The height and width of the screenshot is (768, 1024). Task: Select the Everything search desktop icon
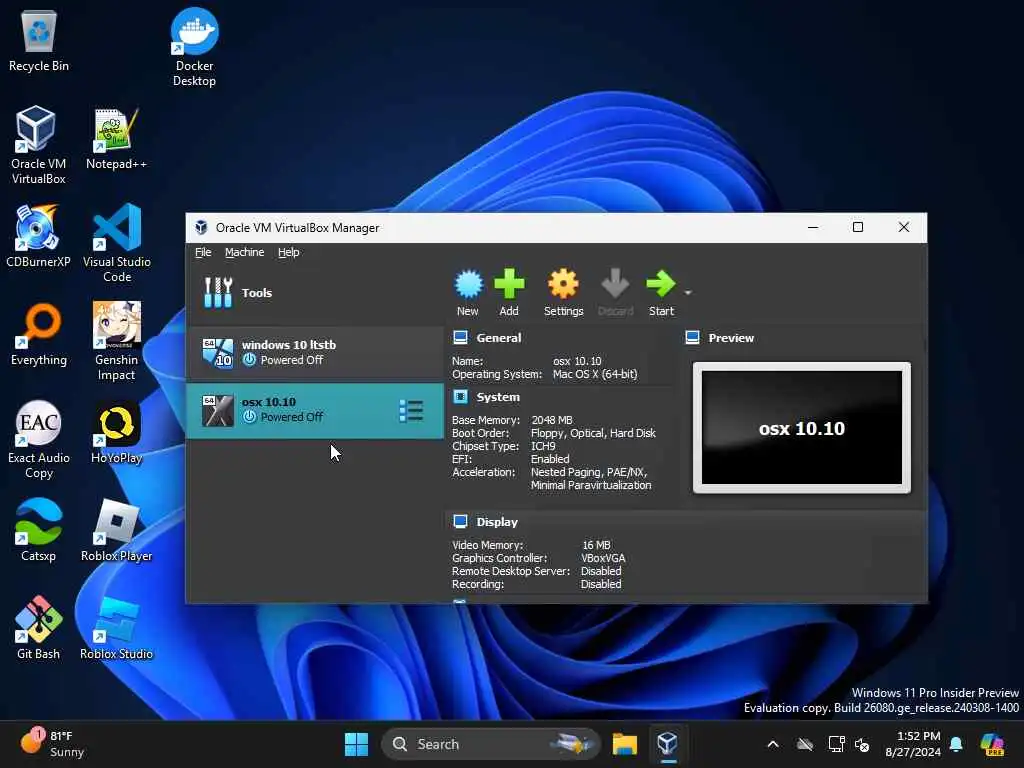(x=39, y=334)
